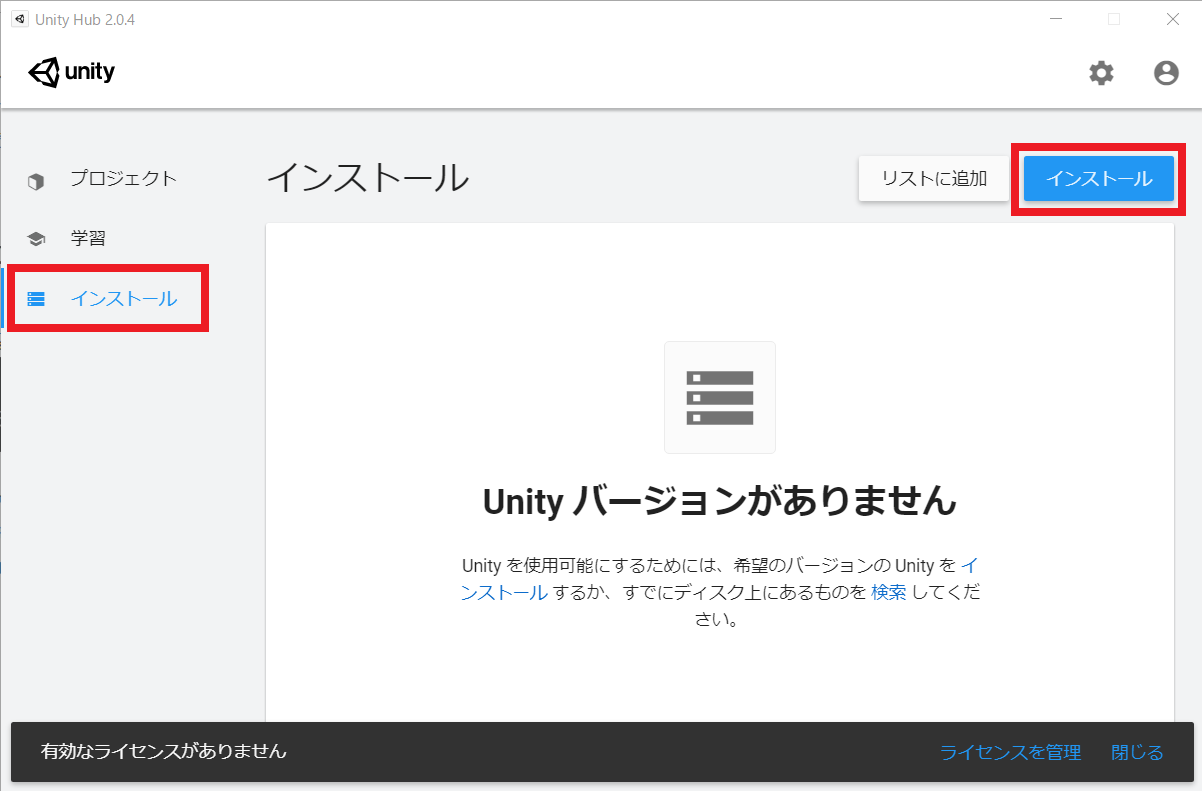Viewport: 1202px width, 791px height.
Task: Click the インストール sidebar list icon
Action: pos(37,297)
